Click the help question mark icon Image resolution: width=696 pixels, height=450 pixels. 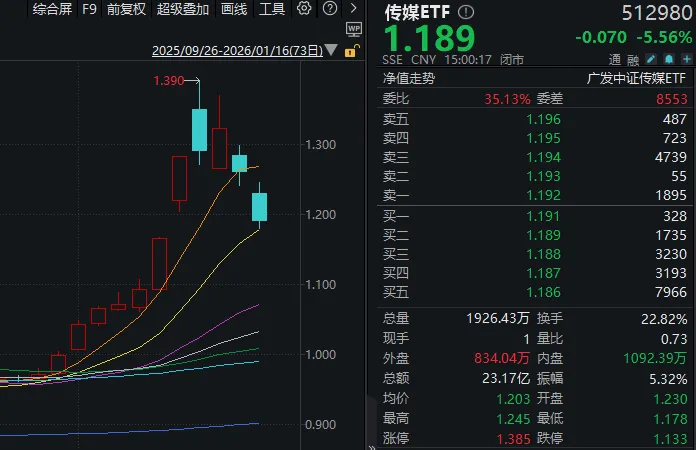point(330,9)
